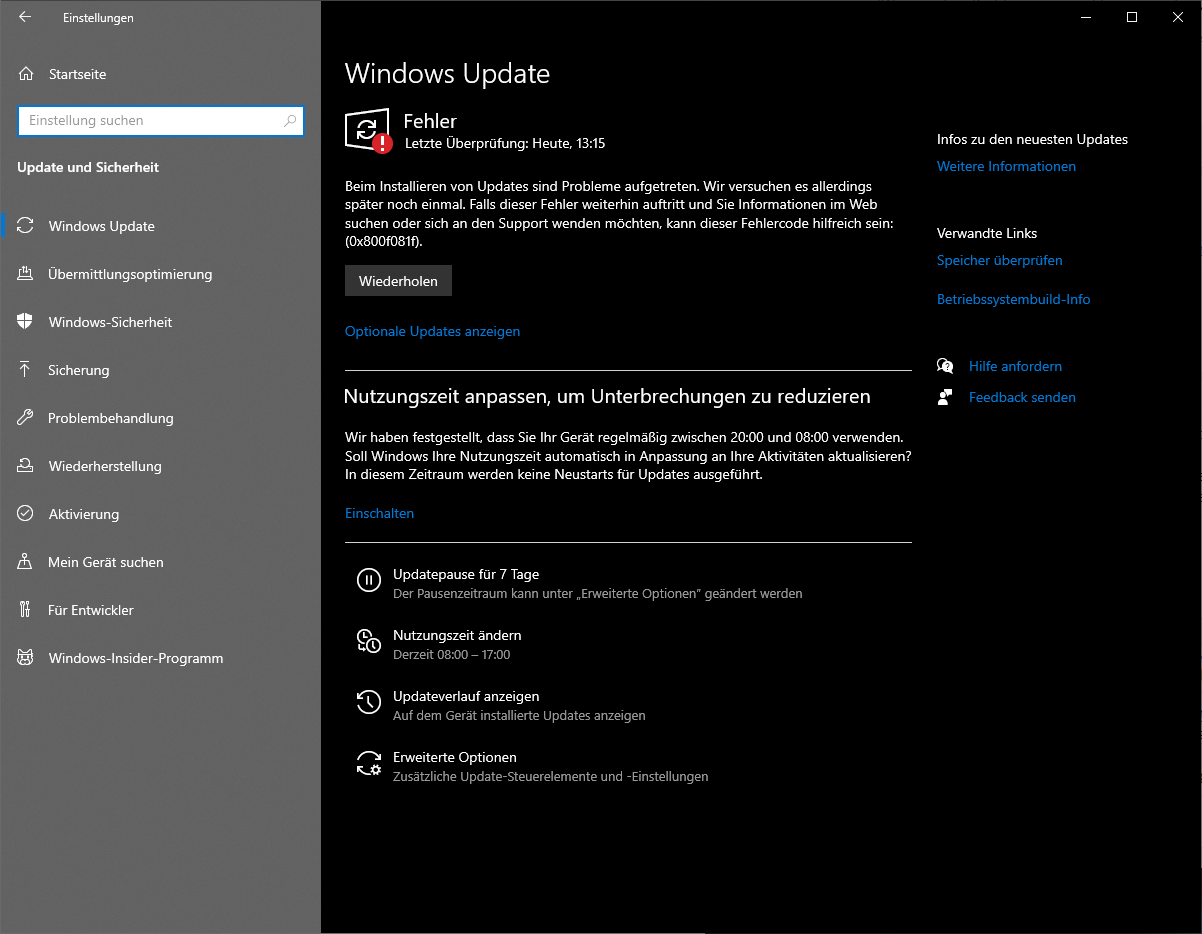The image size is (1202, 934).
Task: Click the history icon for Updateverlauf
Action: [369, 702]
